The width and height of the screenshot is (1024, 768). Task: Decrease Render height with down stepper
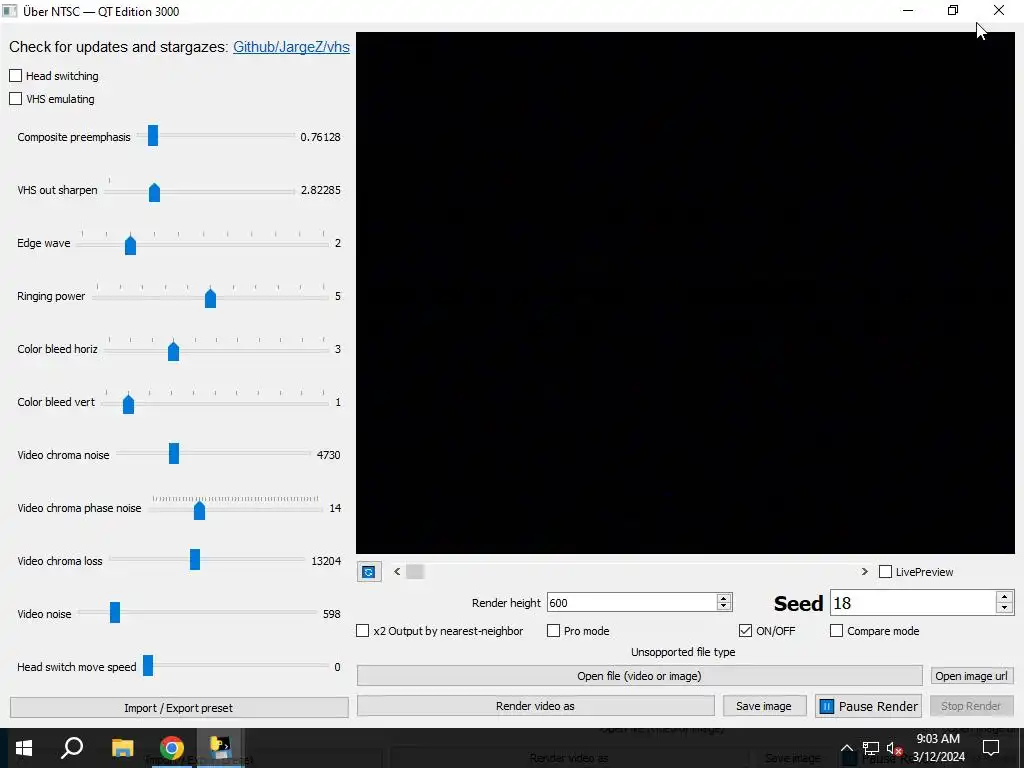724,607
